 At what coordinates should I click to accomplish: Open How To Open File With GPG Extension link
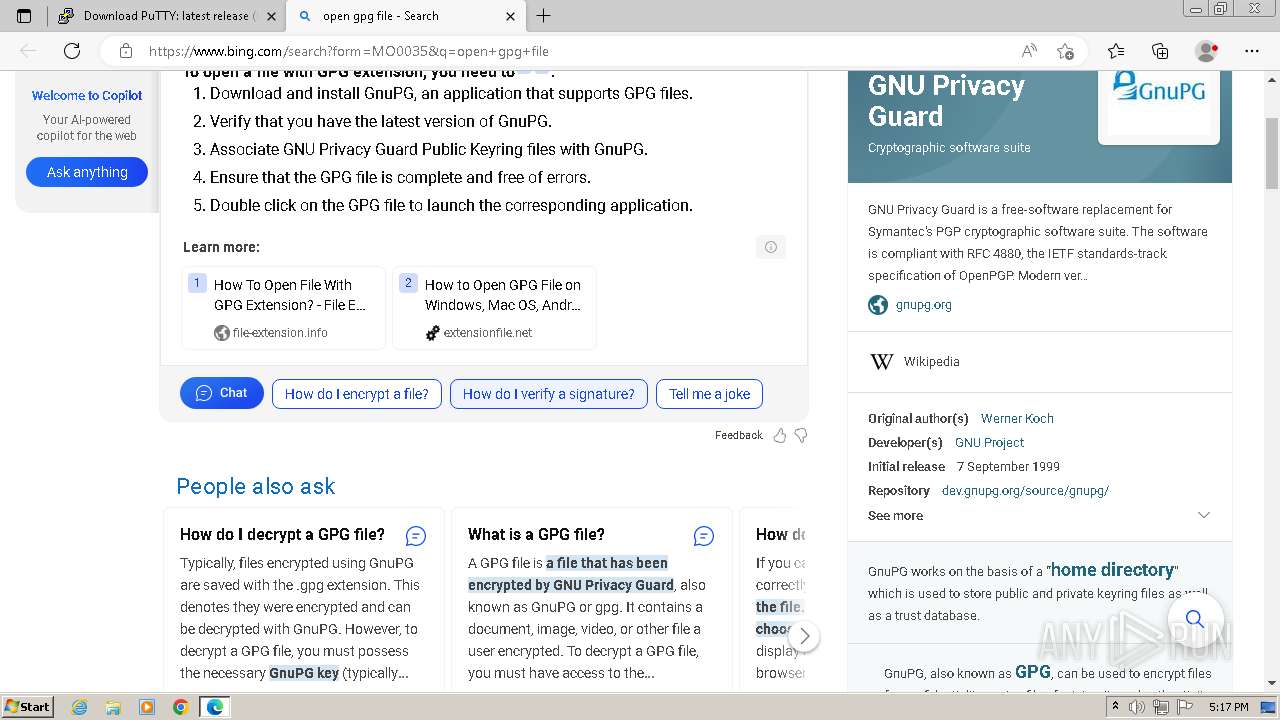tap(284, 308)
